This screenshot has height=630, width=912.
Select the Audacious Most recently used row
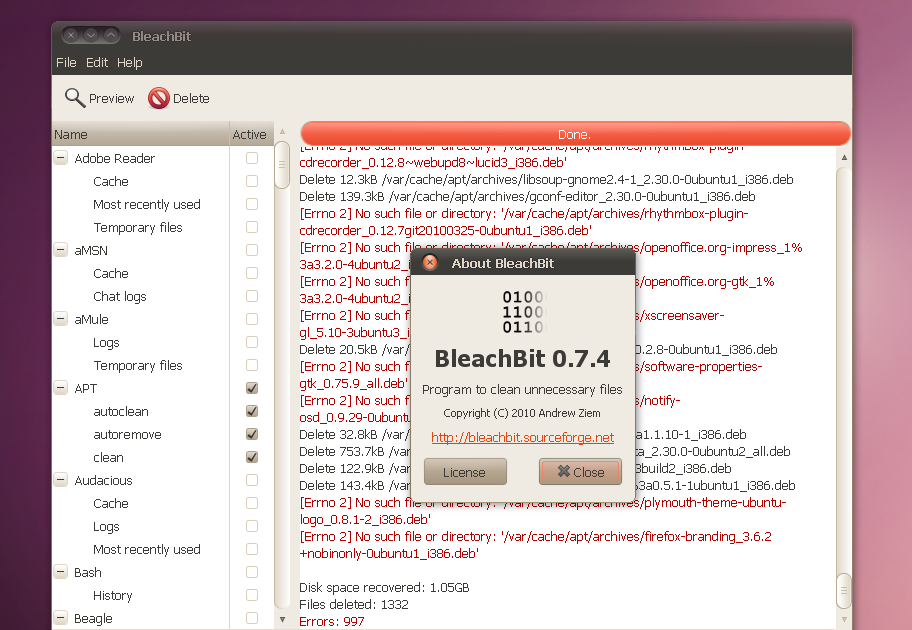coord(163,549)
